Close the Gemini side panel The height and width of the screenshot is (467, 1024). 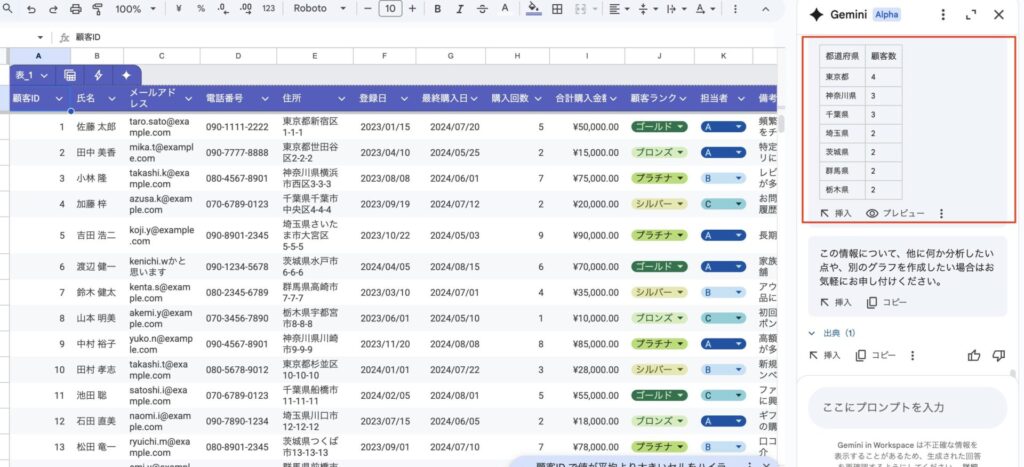[999, 15]
